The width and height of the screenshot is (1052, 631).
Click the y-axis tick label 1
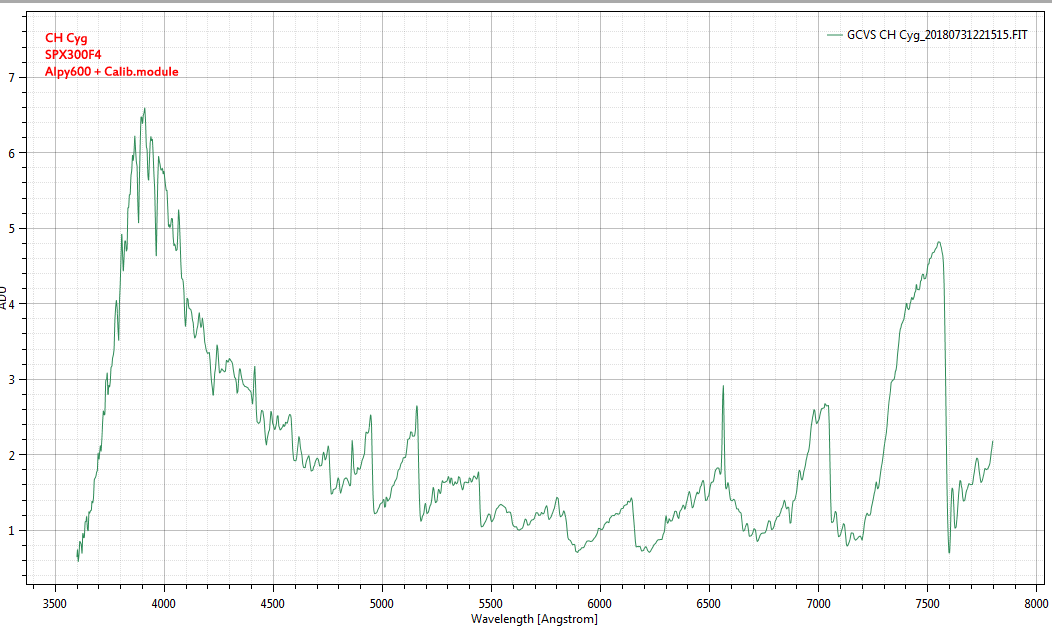11,530
